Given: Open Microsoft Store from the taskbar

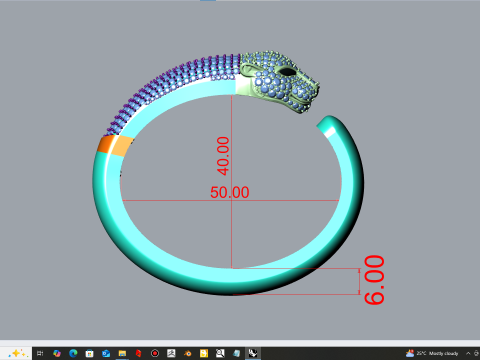Looking at the screenshot, I should [x=89, y=353].
